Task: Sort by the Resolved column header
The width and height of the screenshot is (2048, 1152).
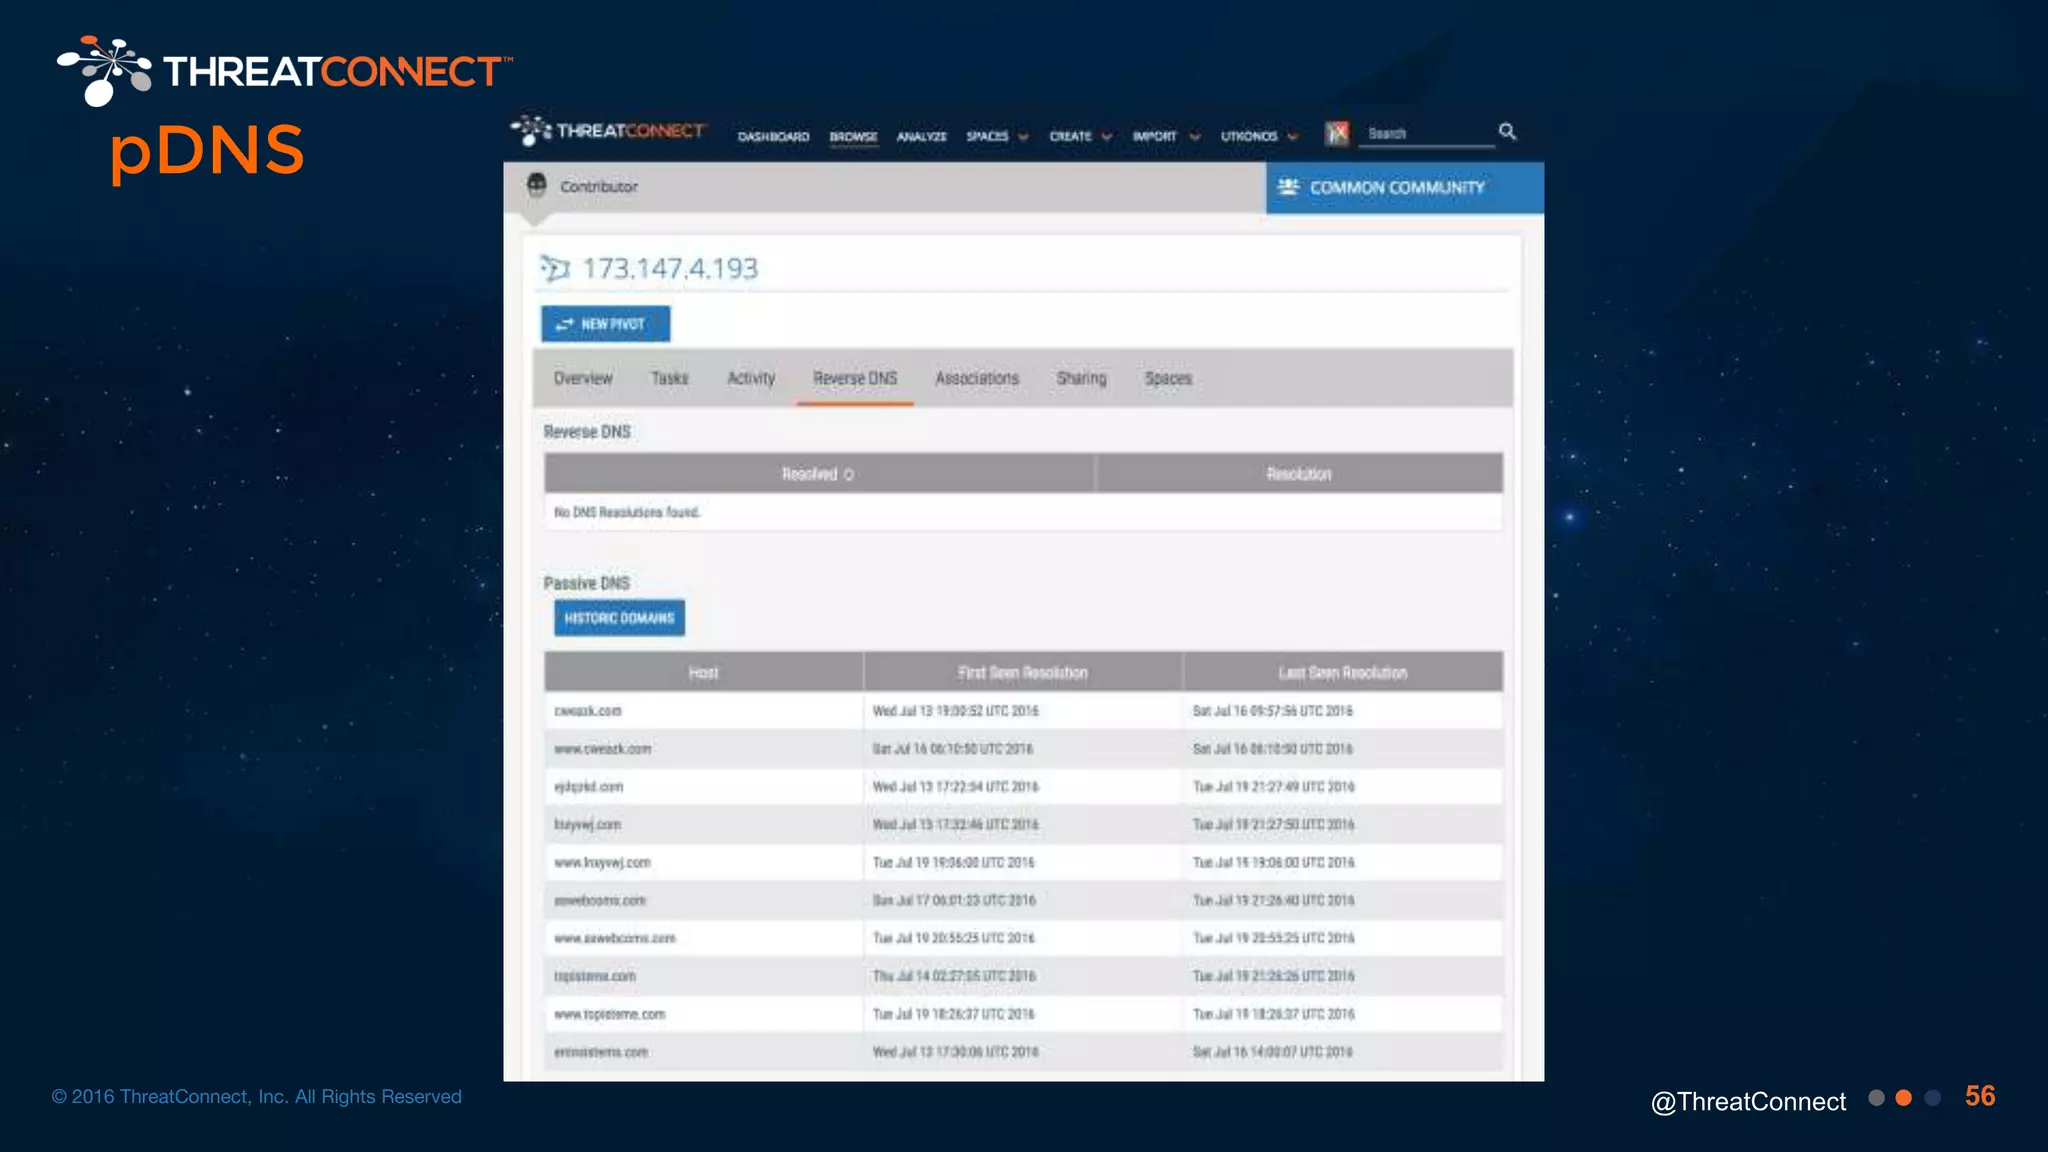Action: coord(819,474)
